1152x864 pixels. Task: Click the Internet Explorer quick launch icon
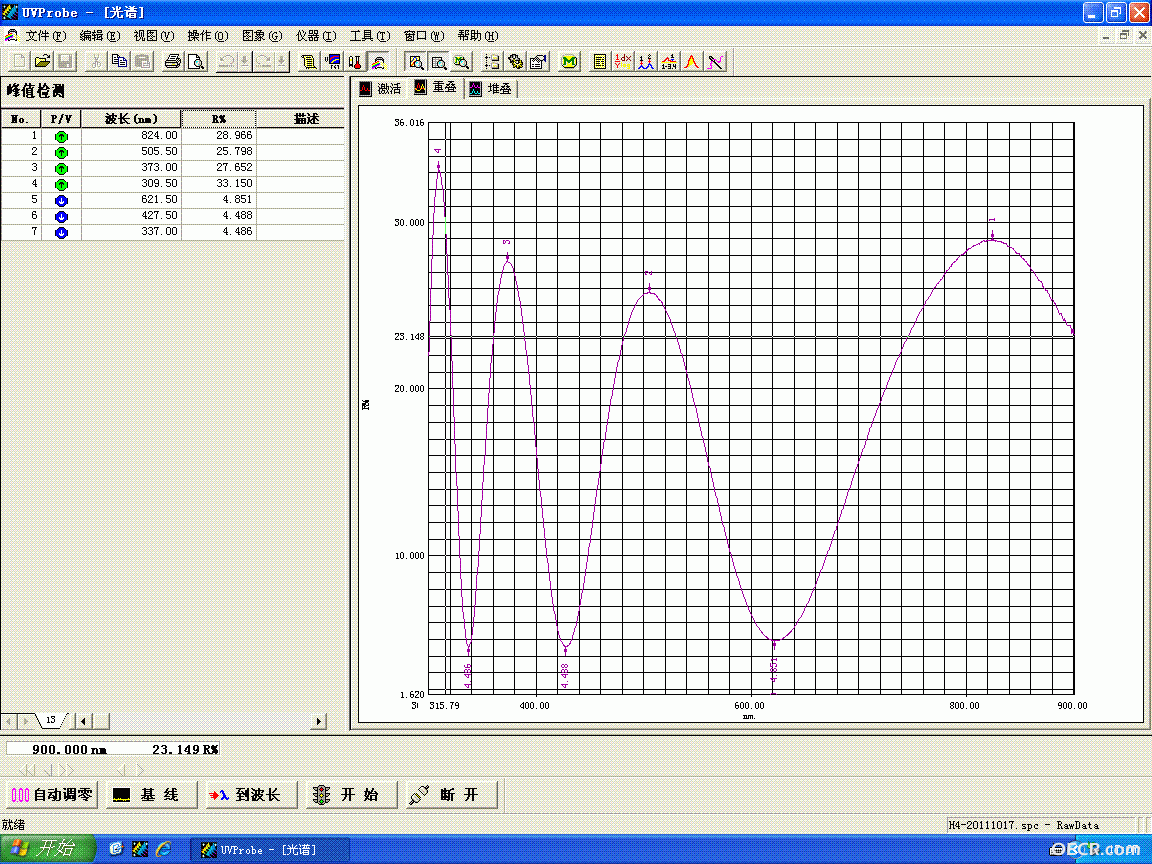click(163, 849)
